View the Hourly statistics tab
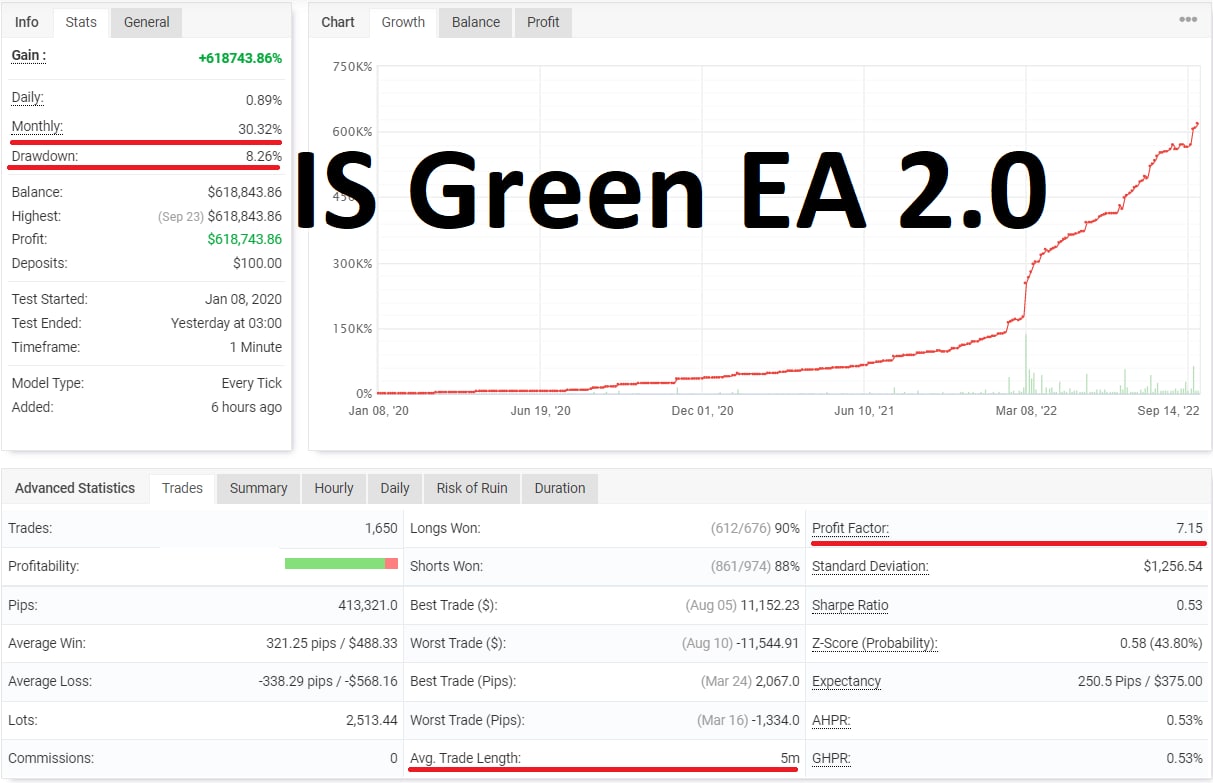Viewport: 1213px width, 783px height. coord(334,488)
